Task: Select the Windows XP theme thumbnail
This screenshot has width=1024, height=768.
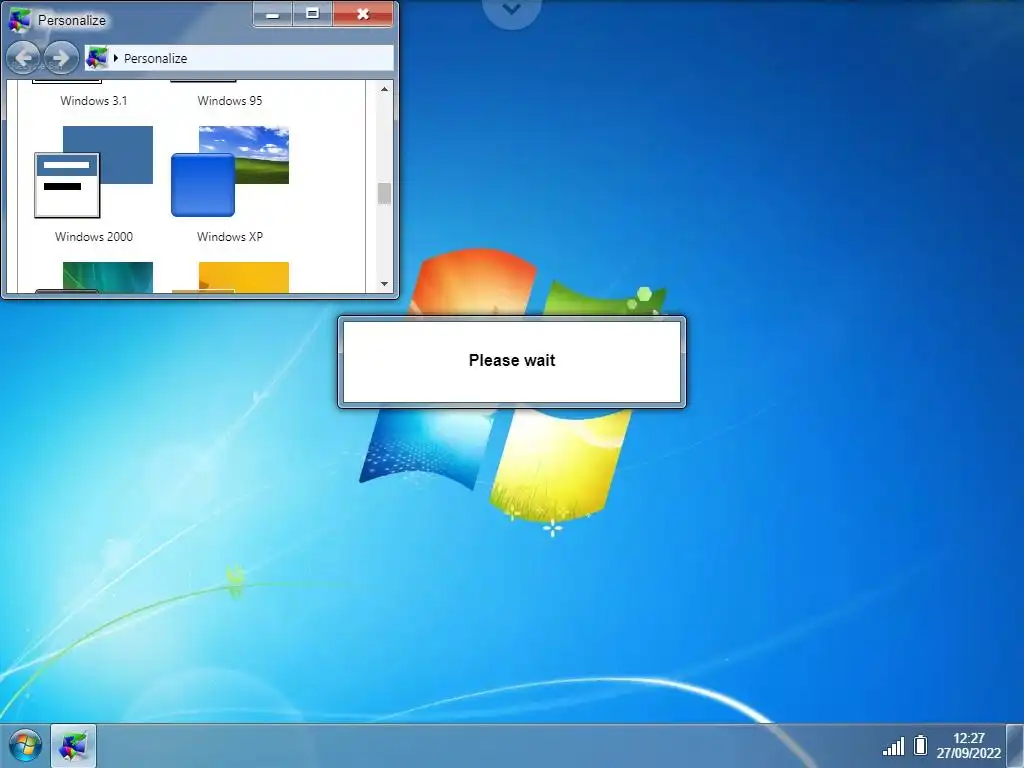Action: 230,171
